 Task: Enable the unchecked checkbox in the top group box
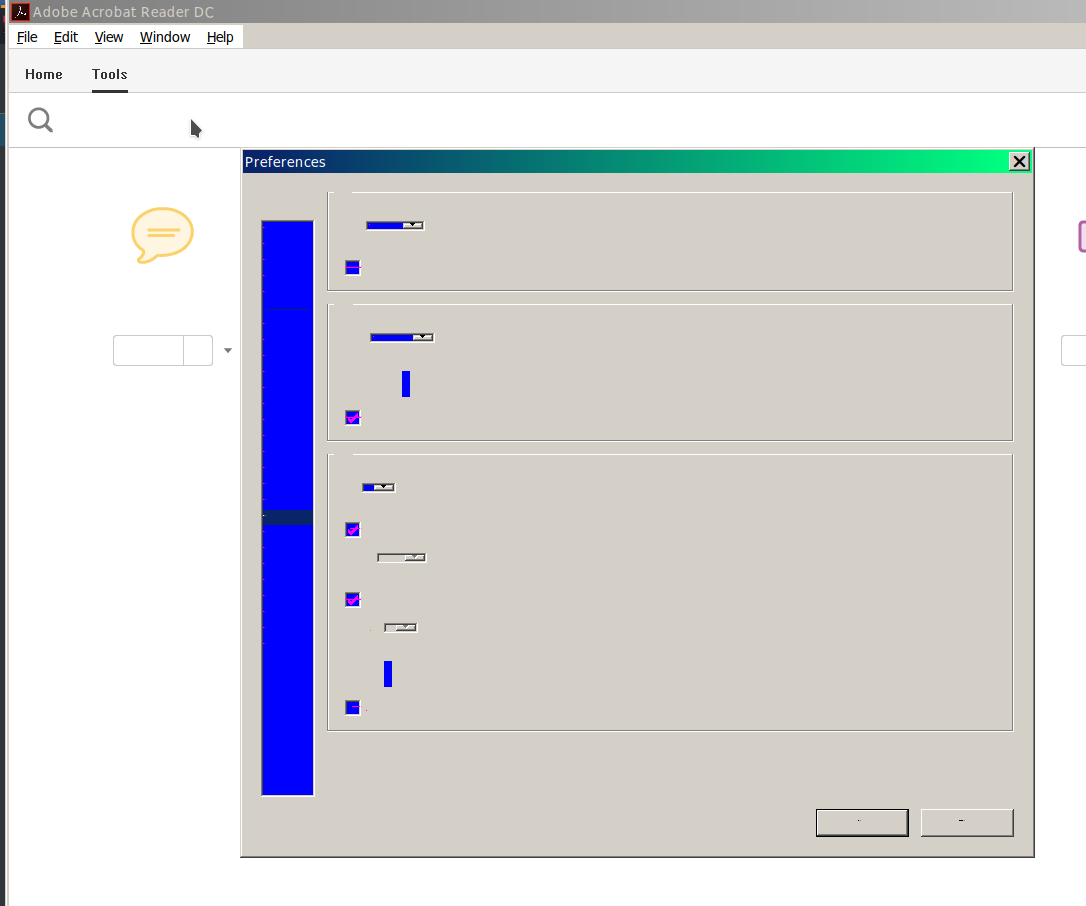352,267
